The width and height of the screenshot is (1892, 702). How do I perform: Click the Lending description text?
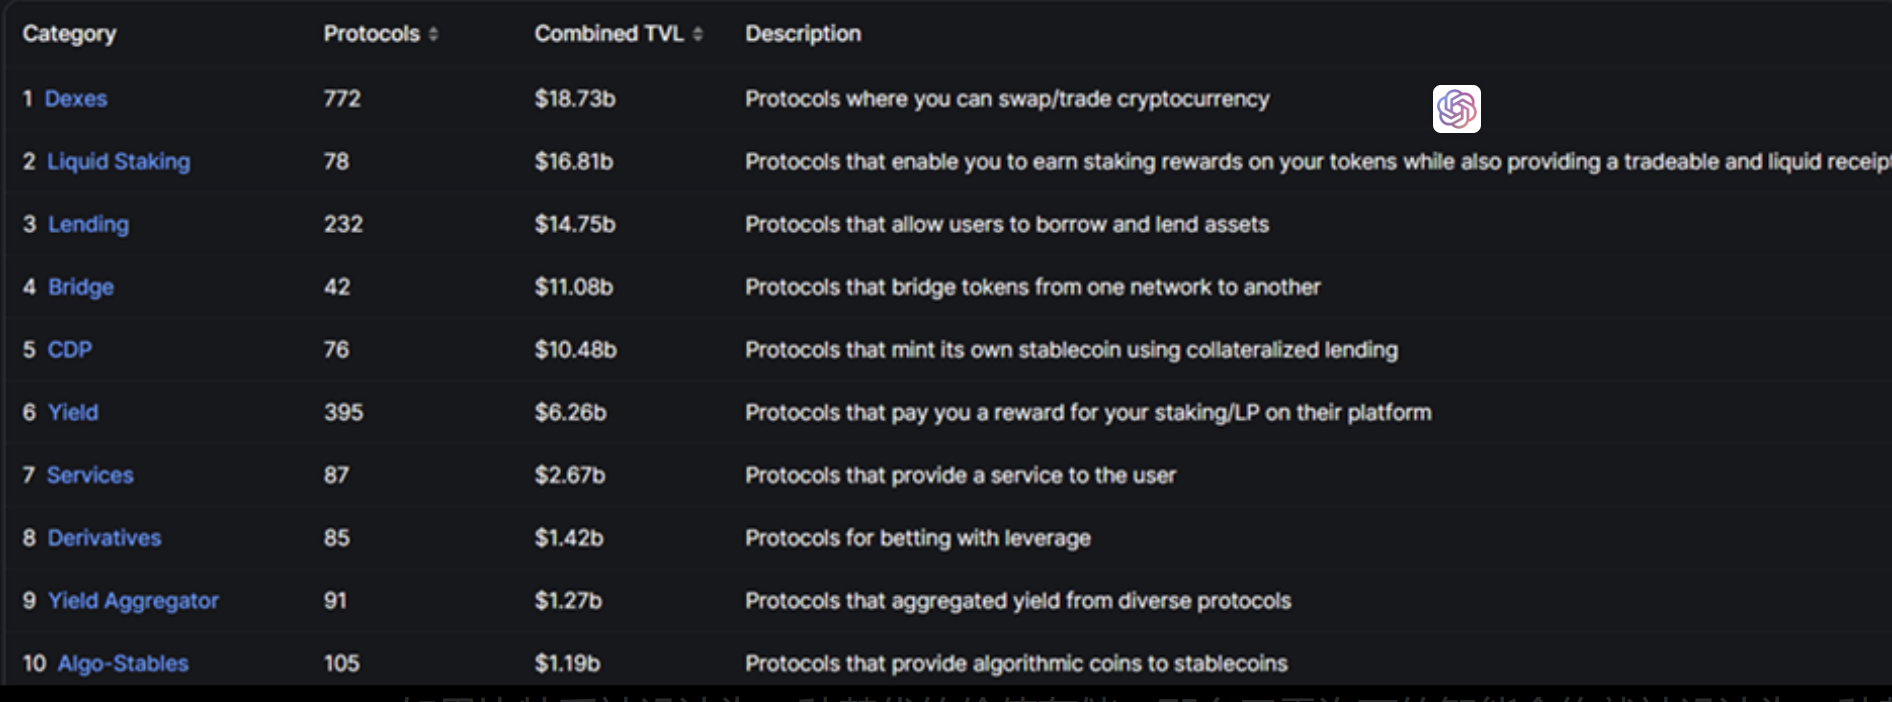tap(1007, 224)
